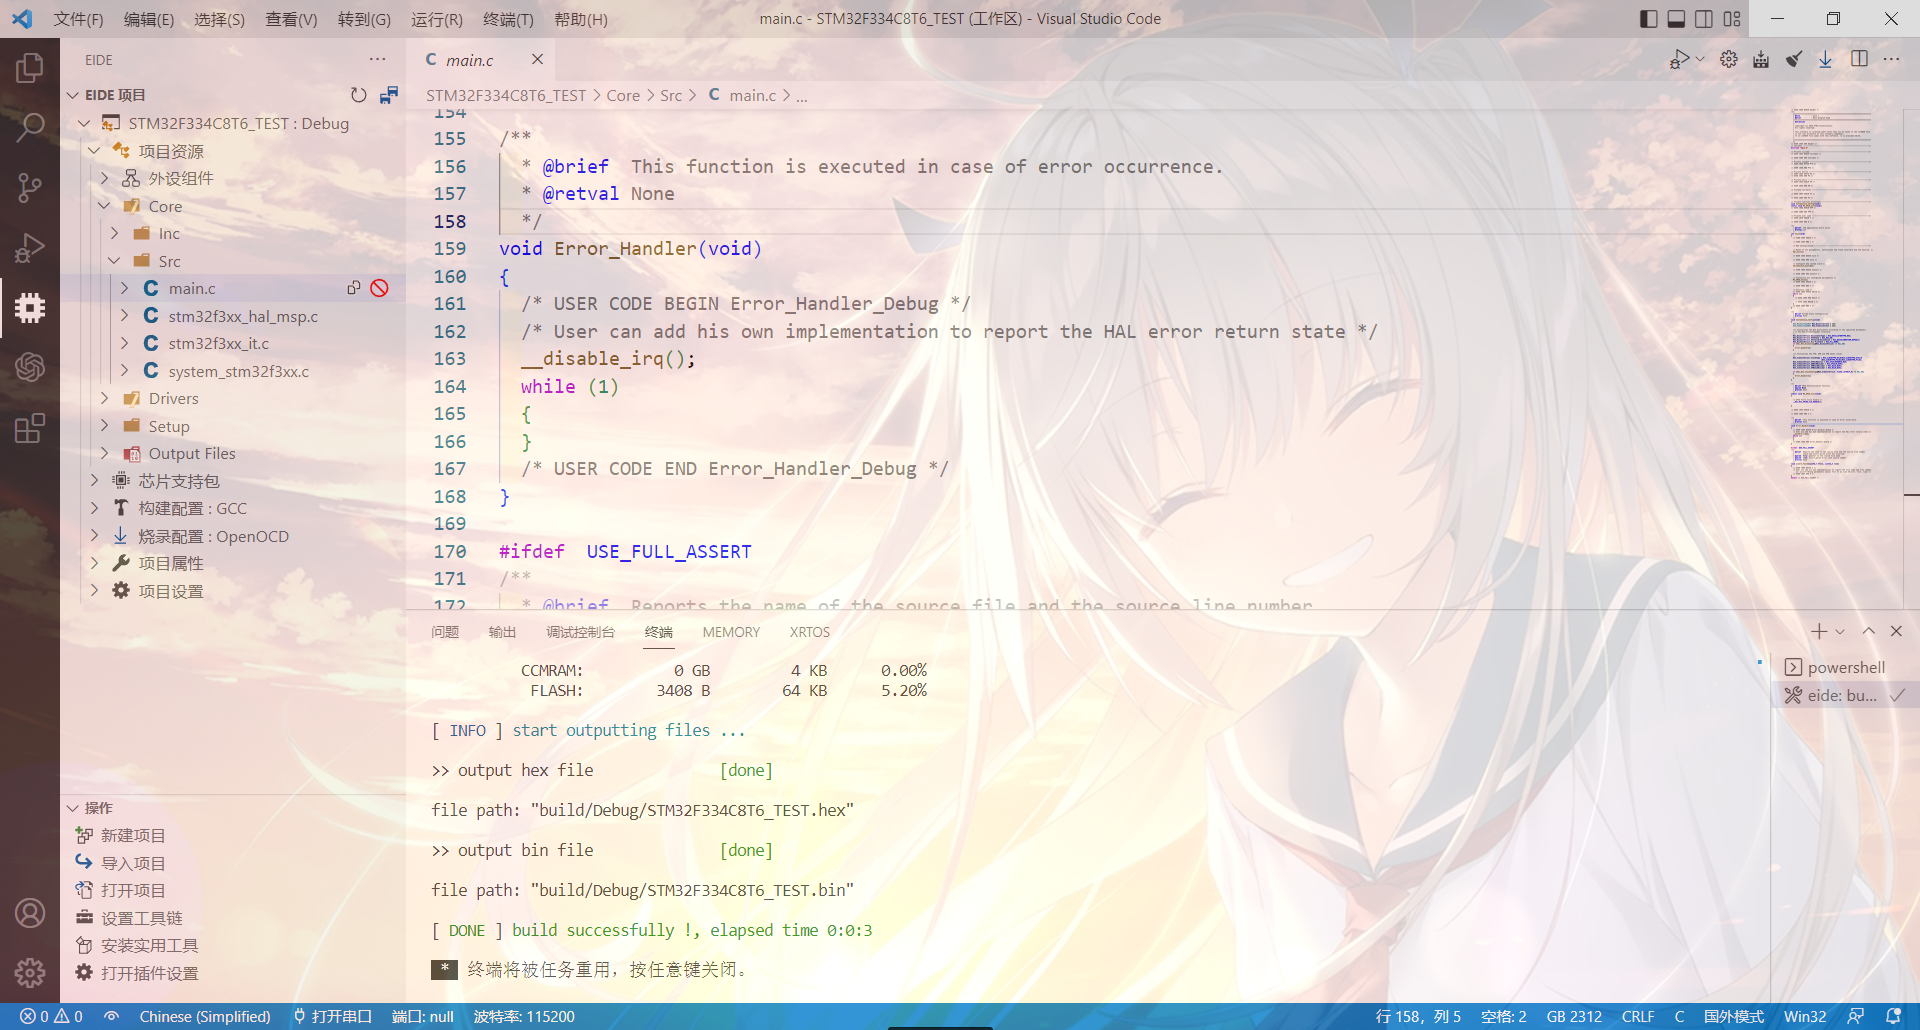This screenshot has height=1030, width=1920.
Task: Open the Extensions view in activity bar
Action: (x=30, y=428)
